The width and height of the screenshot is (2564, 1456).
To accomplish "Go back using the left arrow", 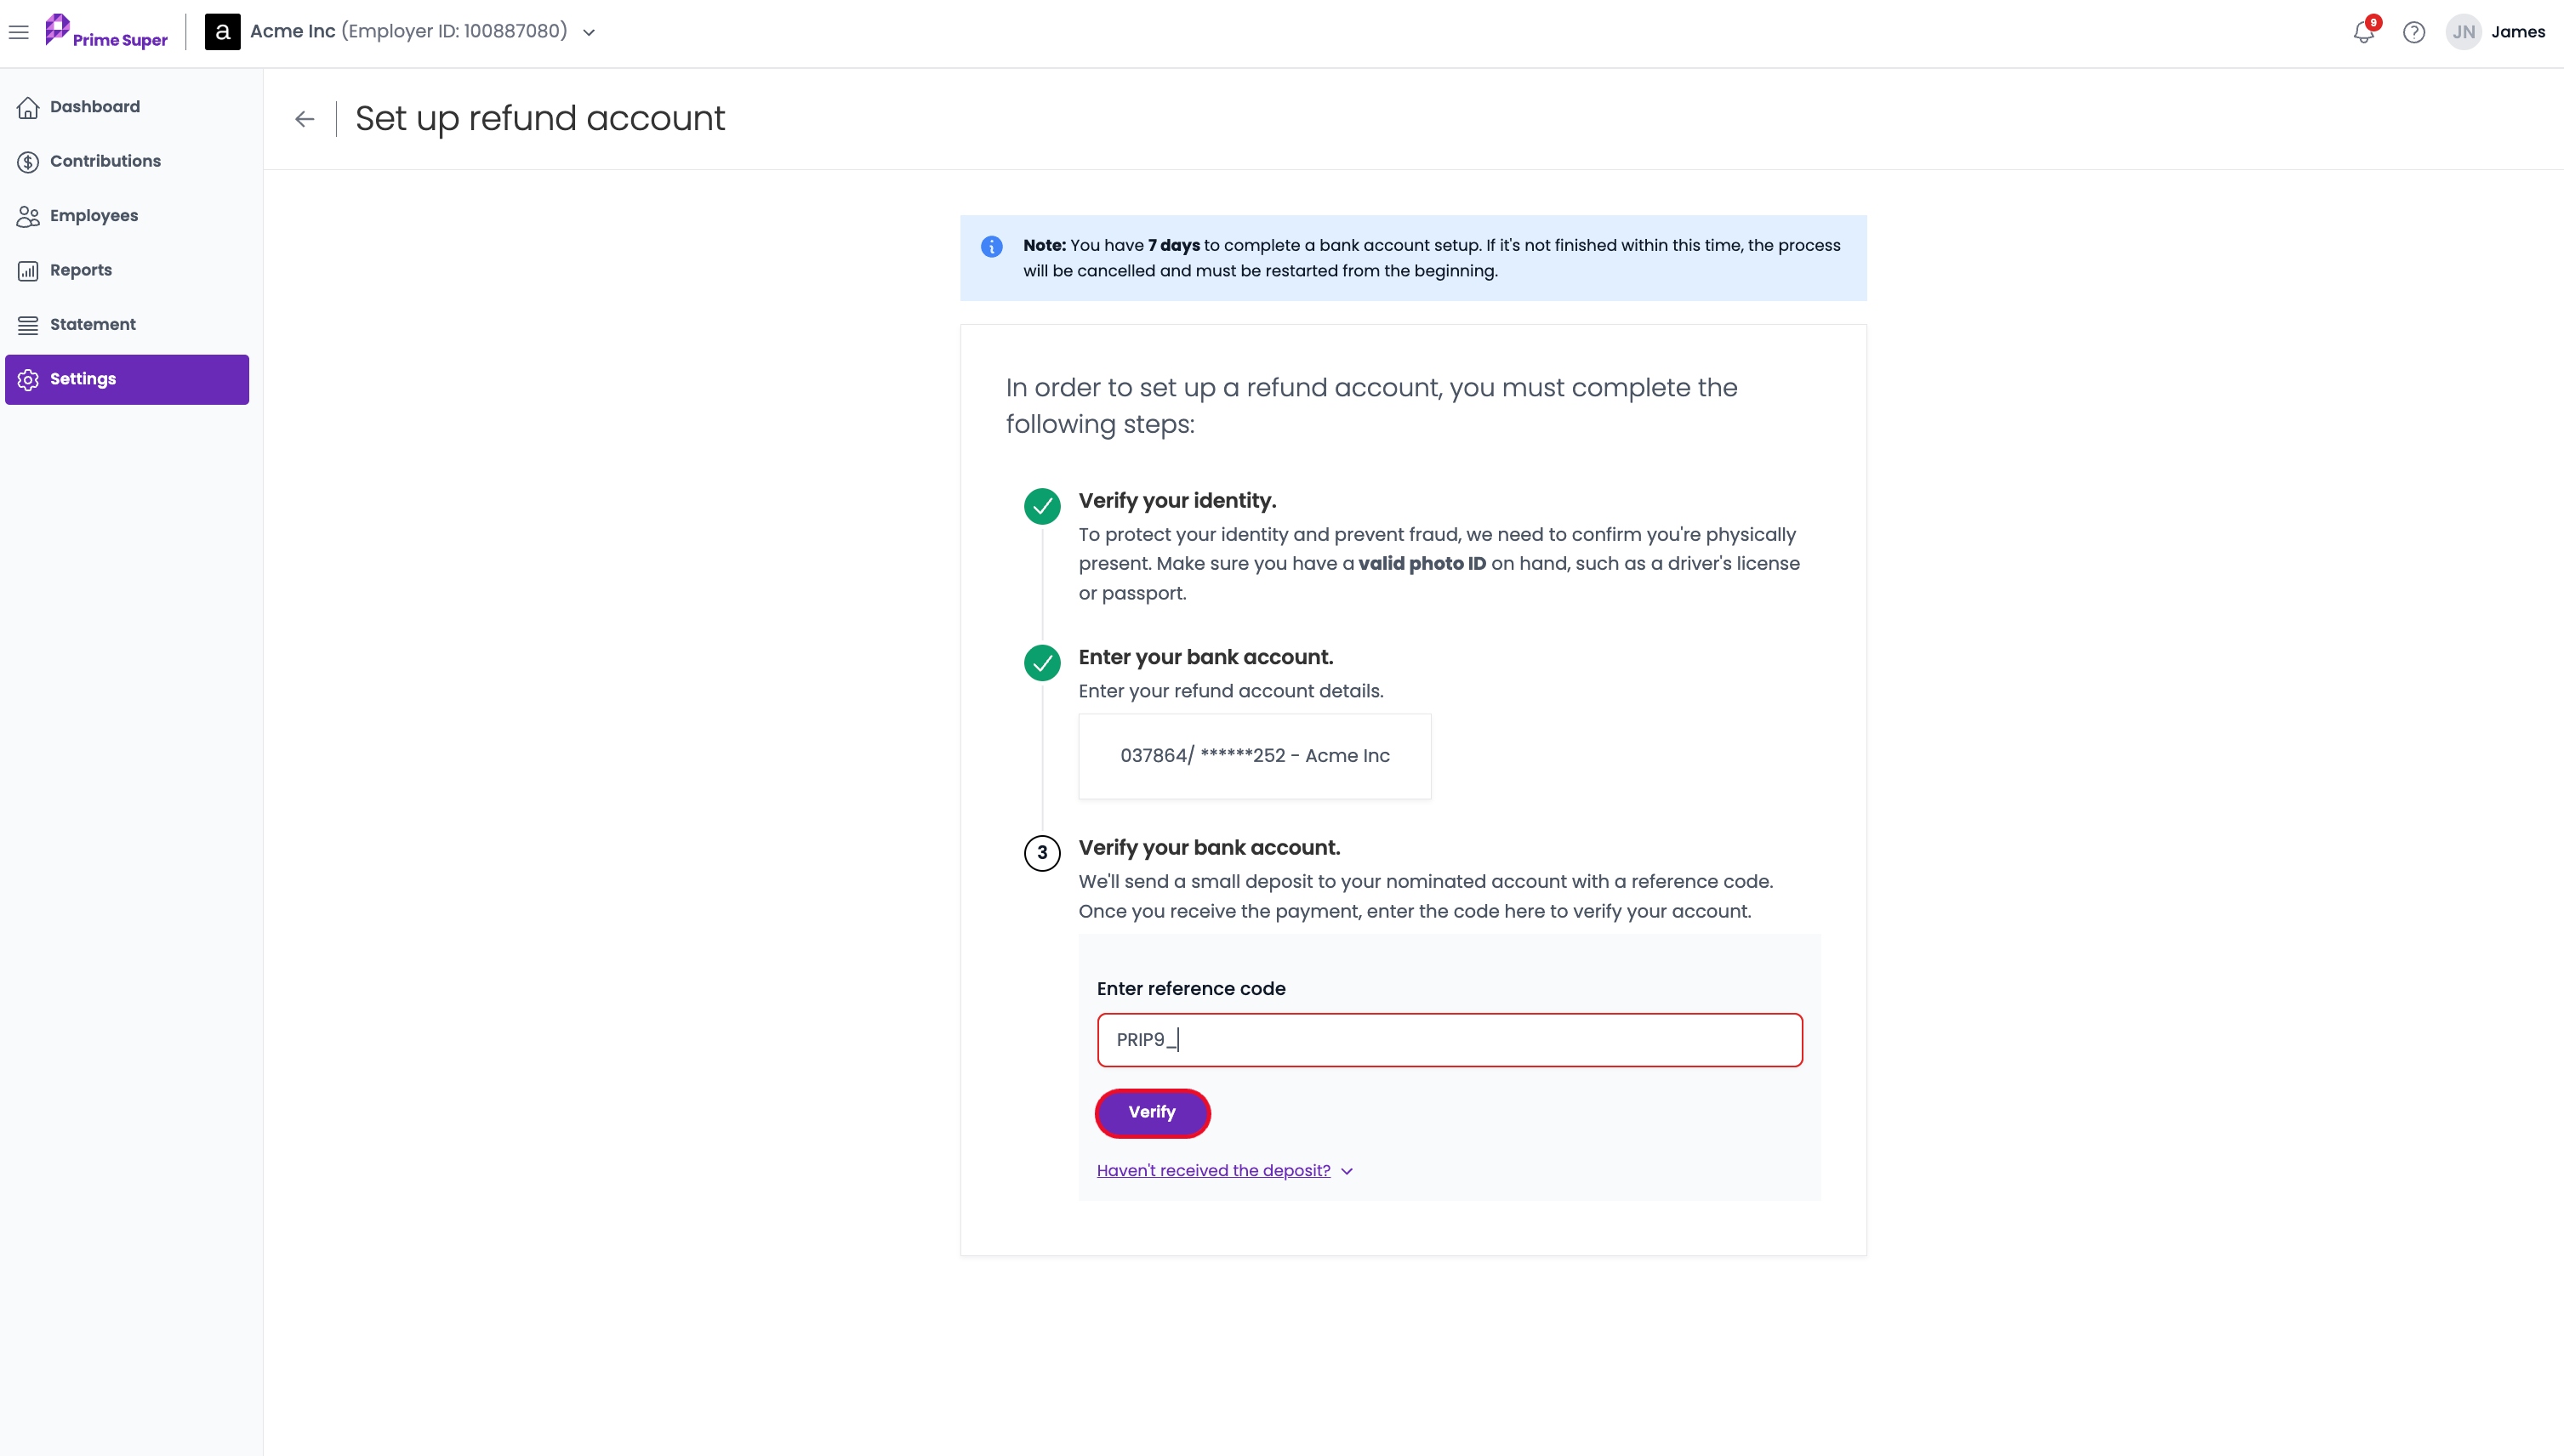I will click(x=305, y=119).
